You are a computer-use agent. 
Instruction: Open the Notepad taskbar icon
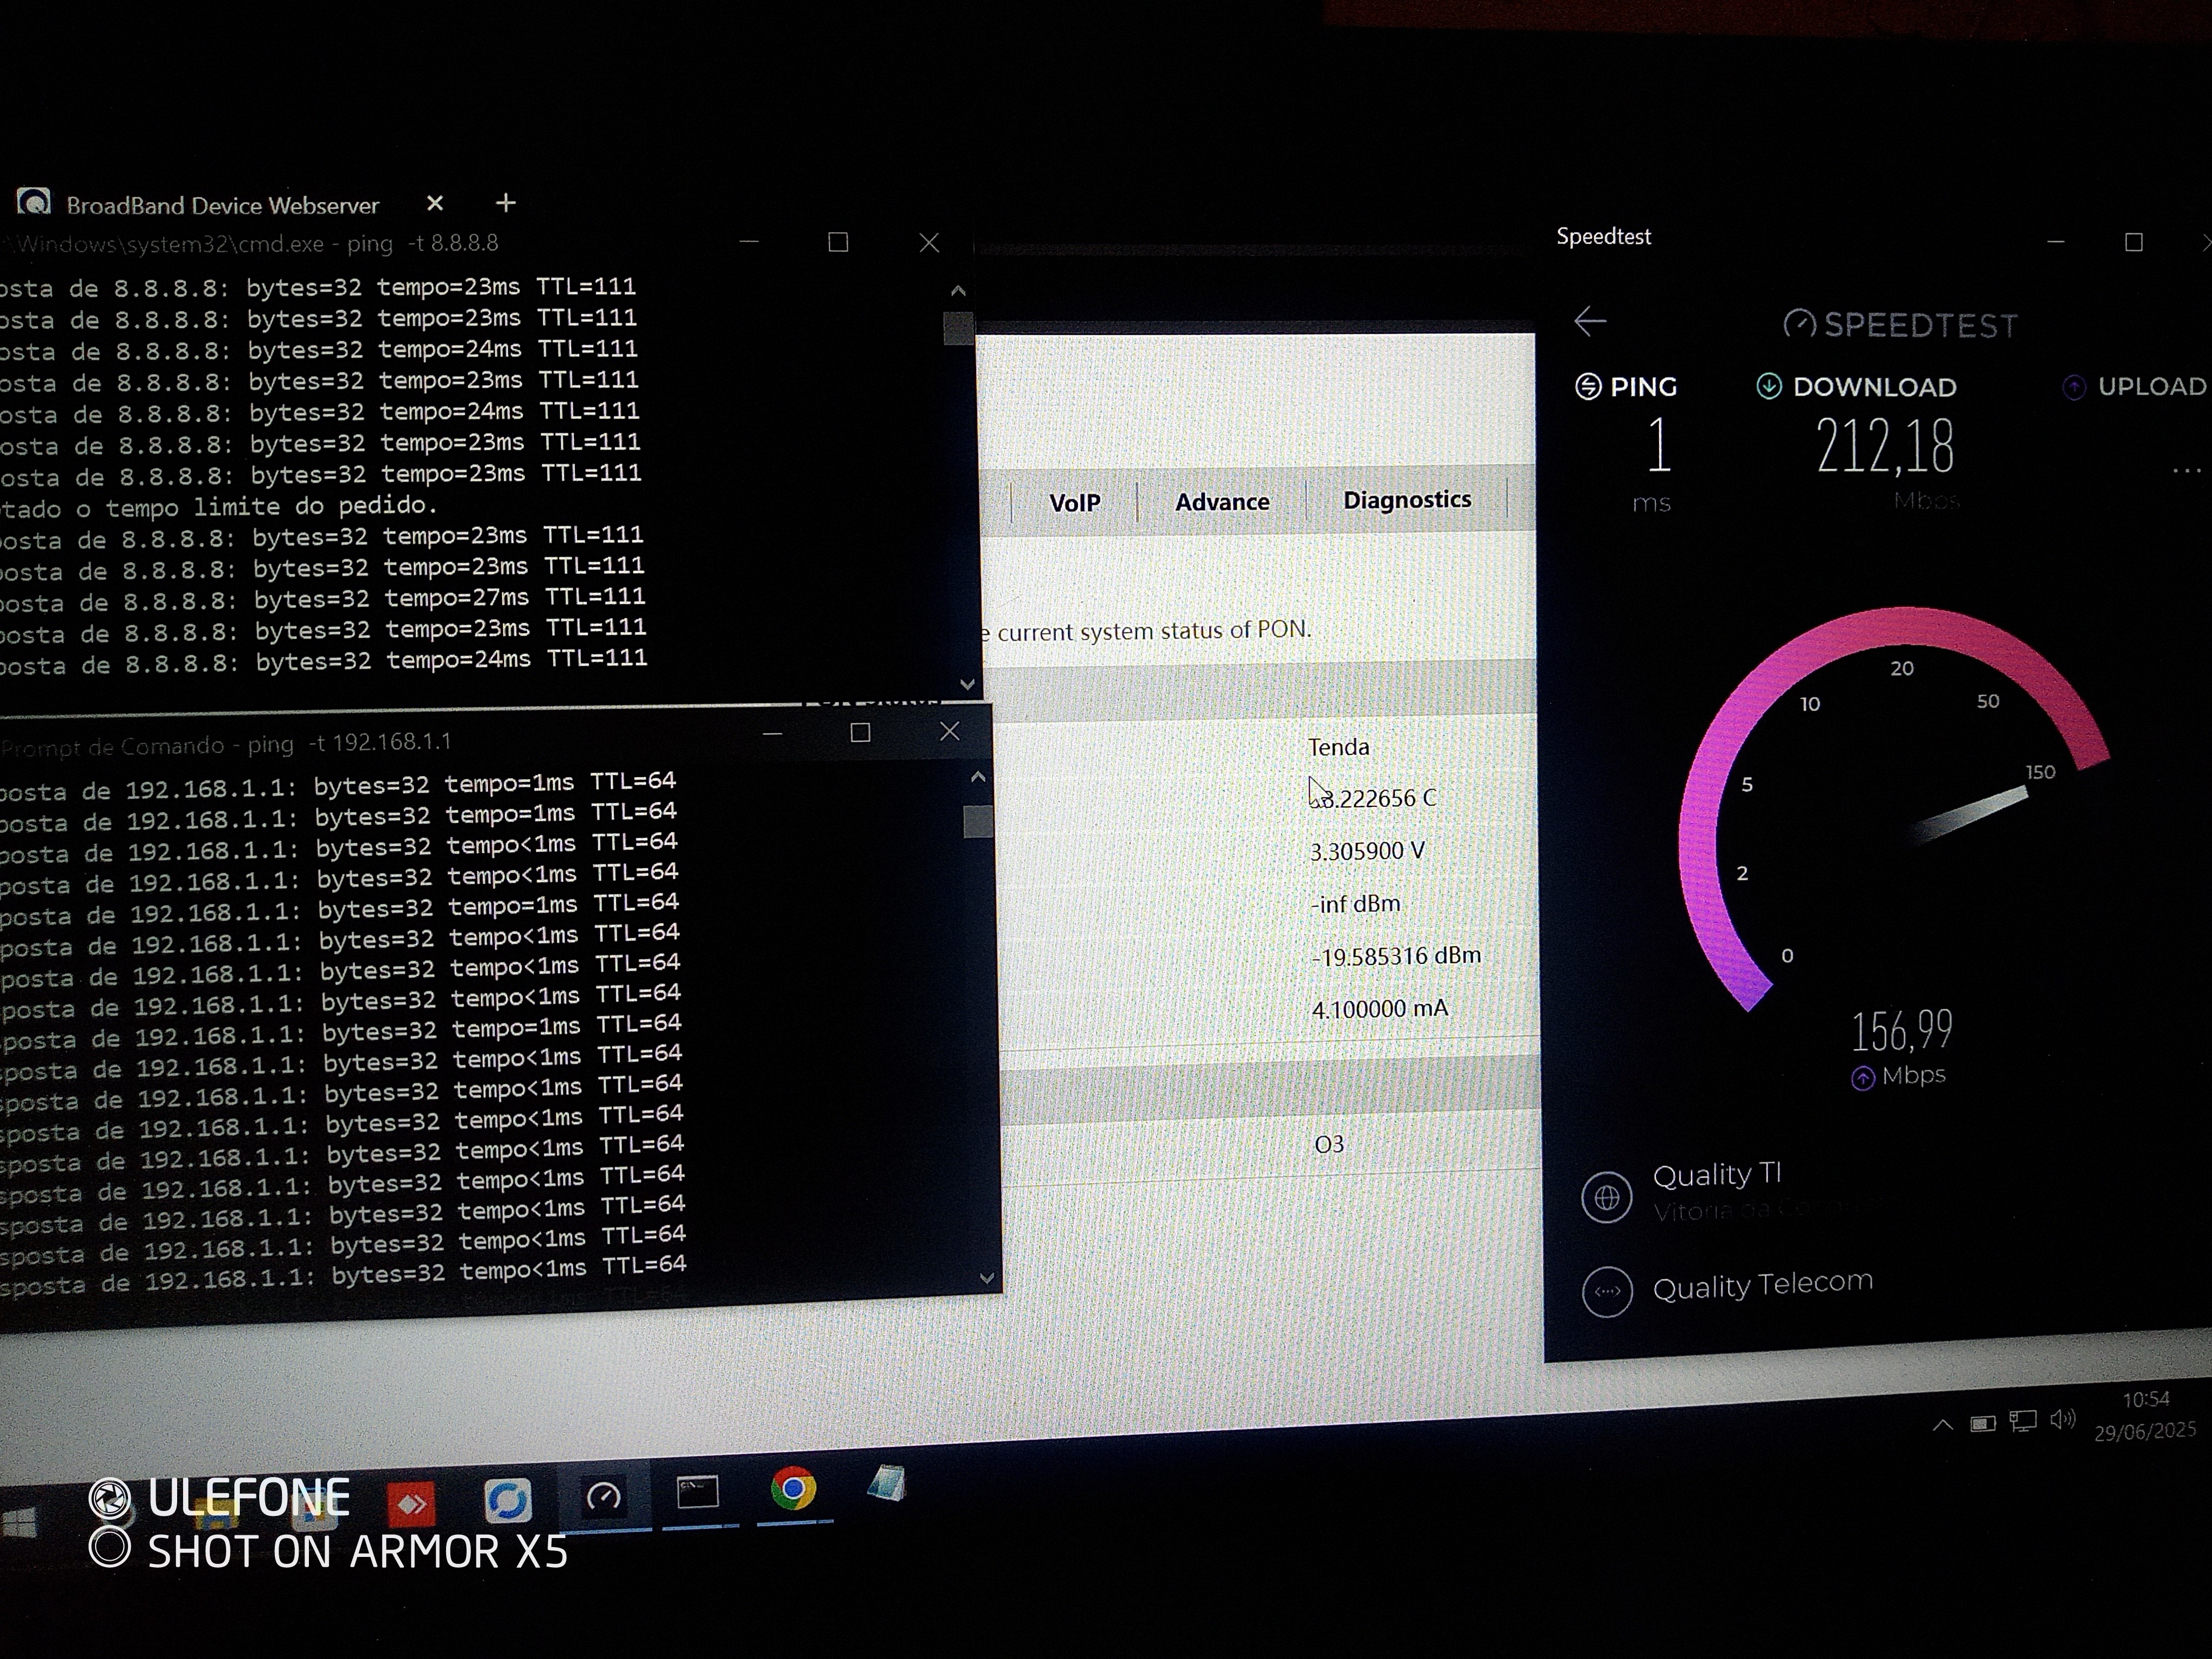(x=887, y=1484)
